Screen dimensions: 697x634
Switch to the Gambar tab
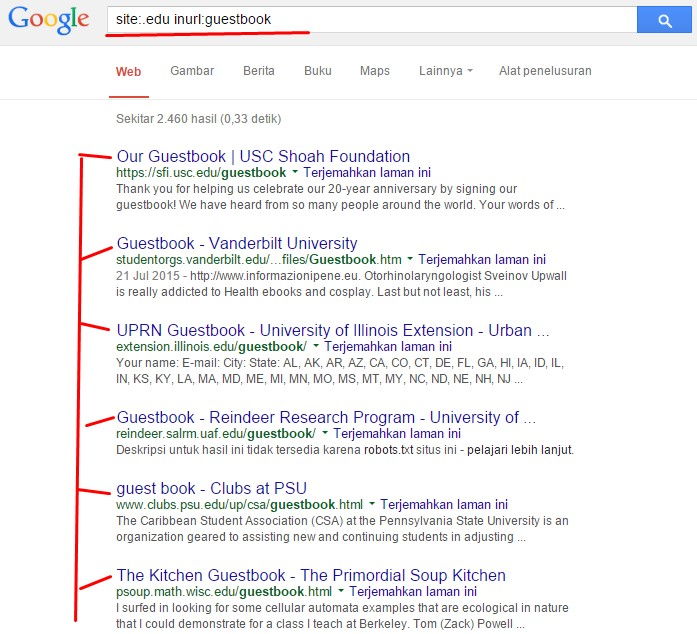tap(192, 71)
